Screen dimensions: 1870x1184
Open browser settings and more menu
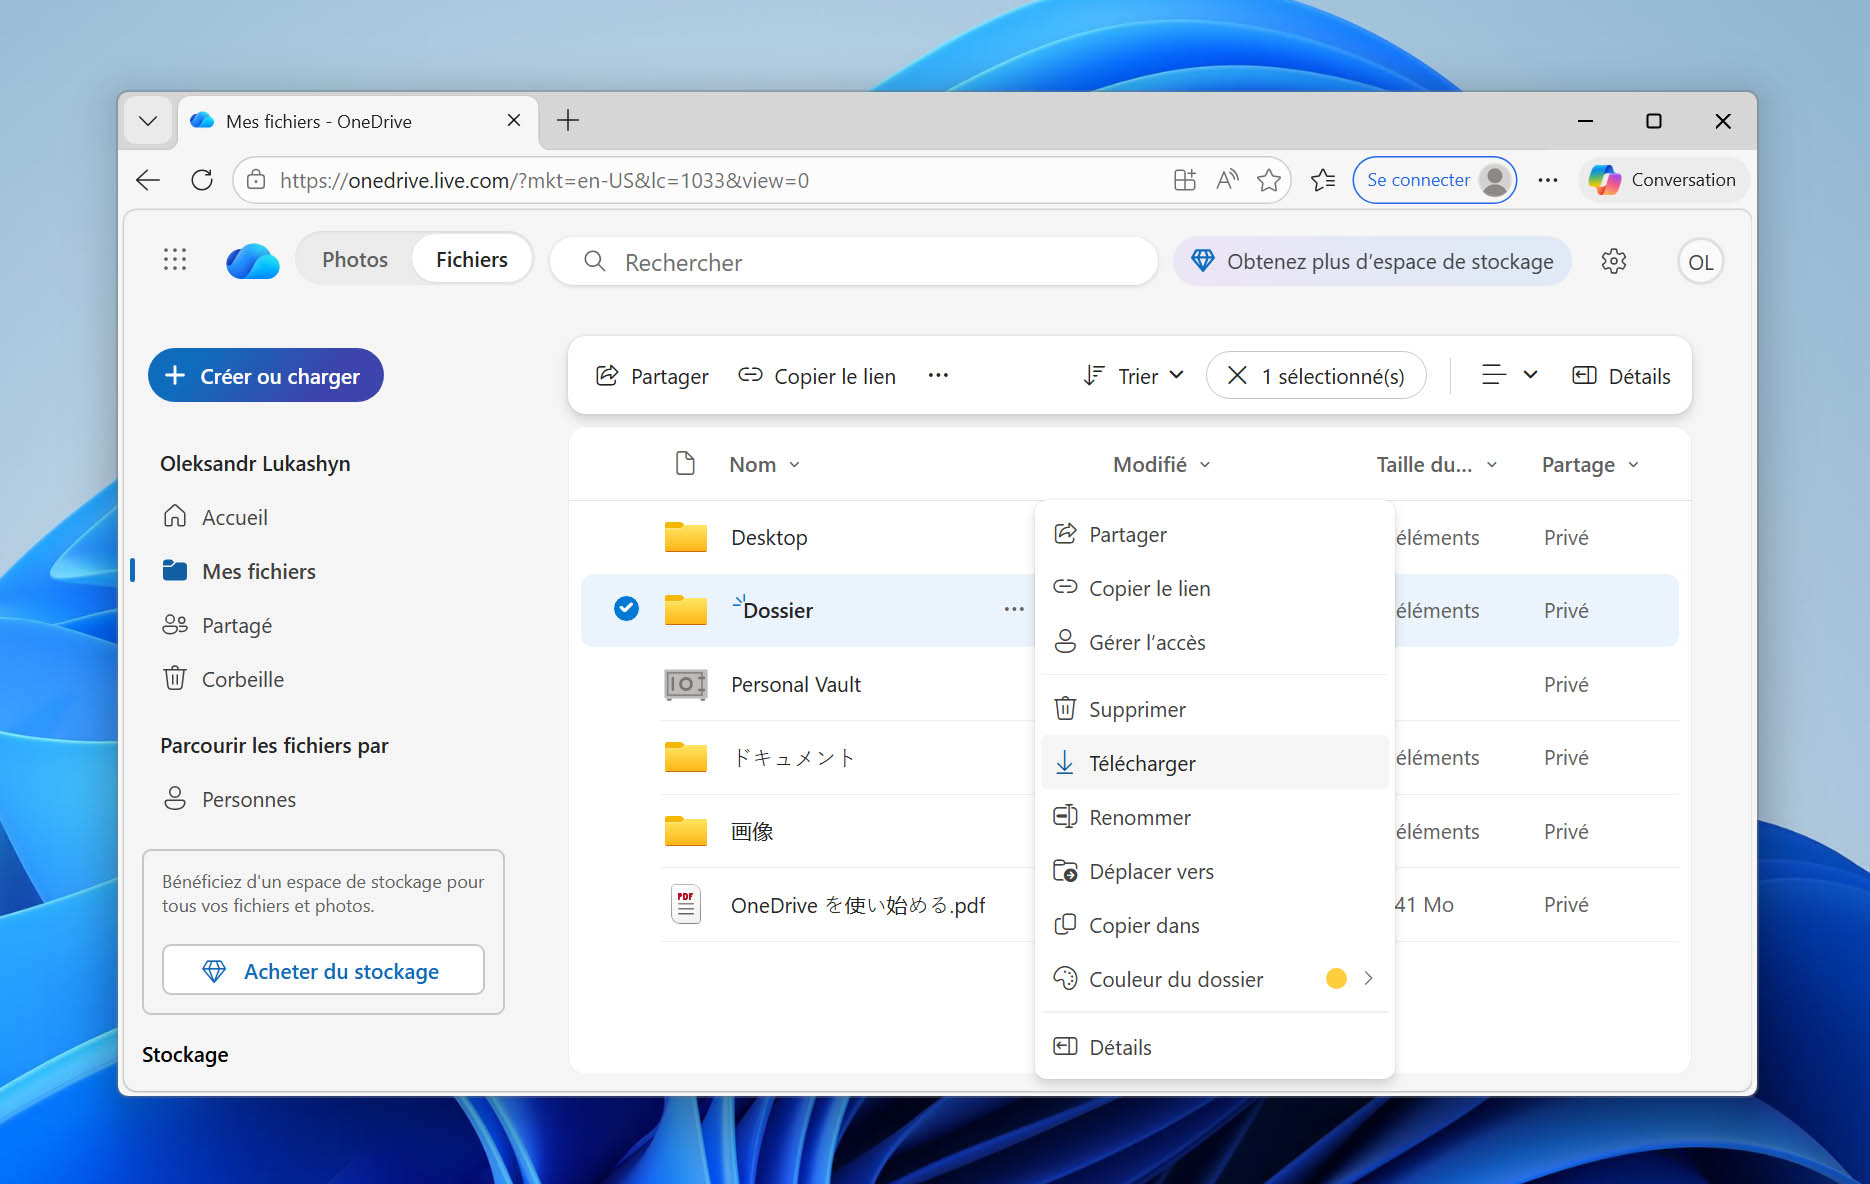click(x=1548, y=180)
